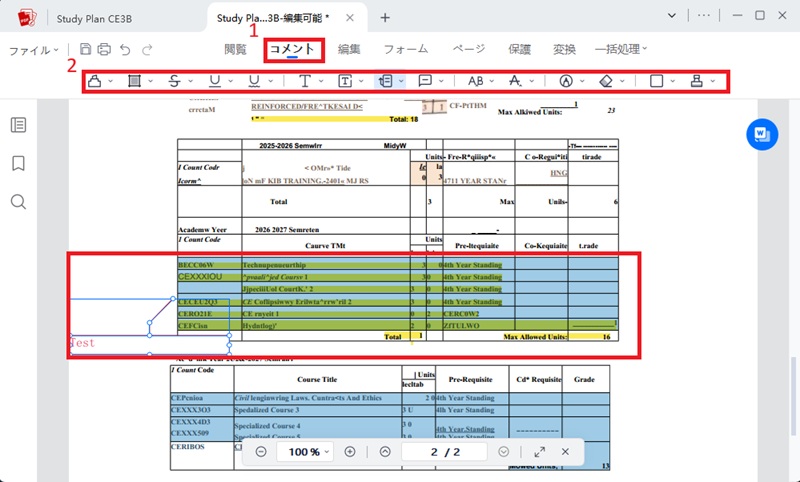Click the Save icon

(x=86, y=49)
